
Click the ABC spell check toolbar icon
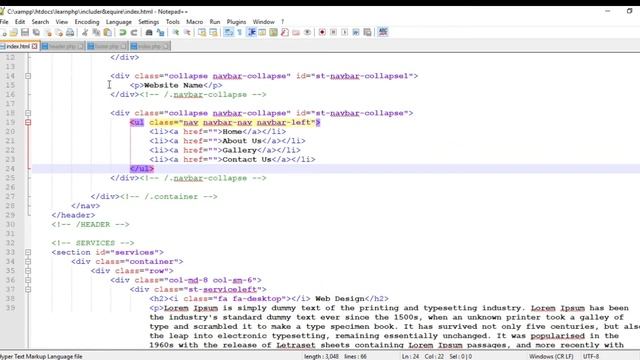[x=383, y=32]
